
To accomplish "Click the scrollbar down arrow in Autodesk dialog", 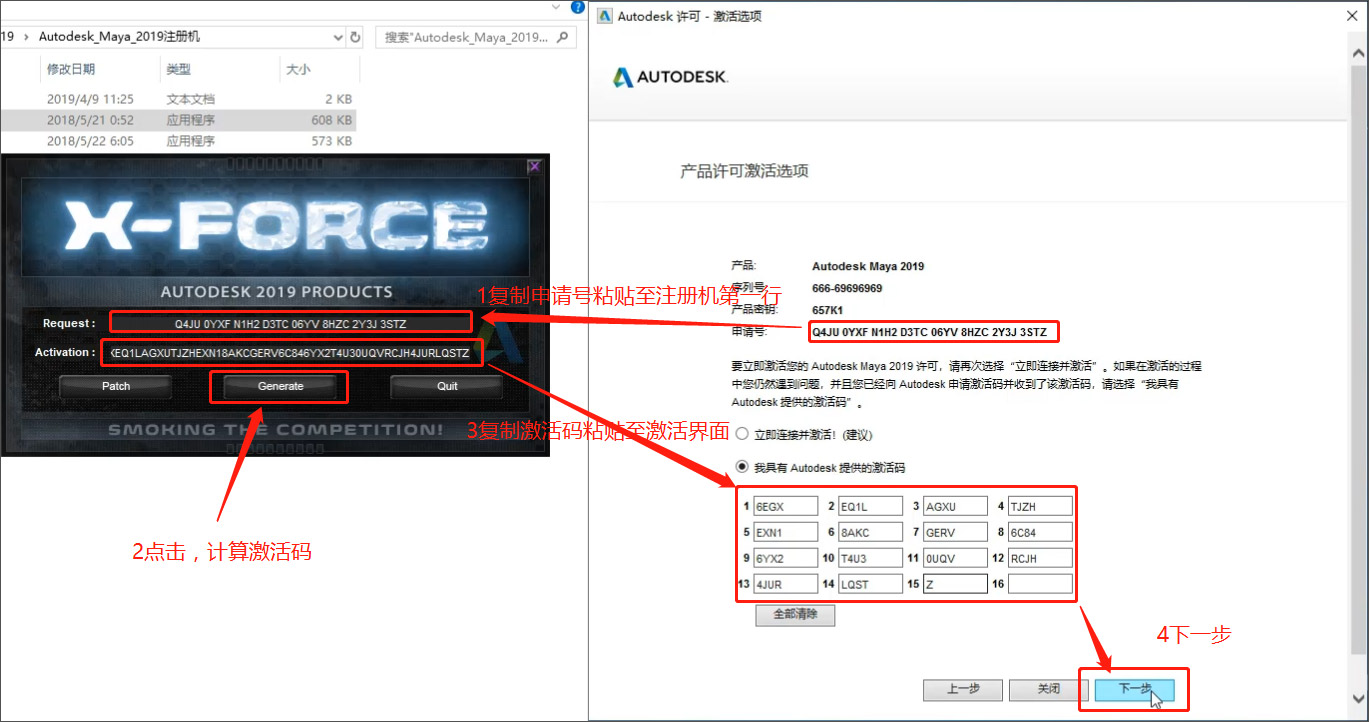I will click(1359, 698).
